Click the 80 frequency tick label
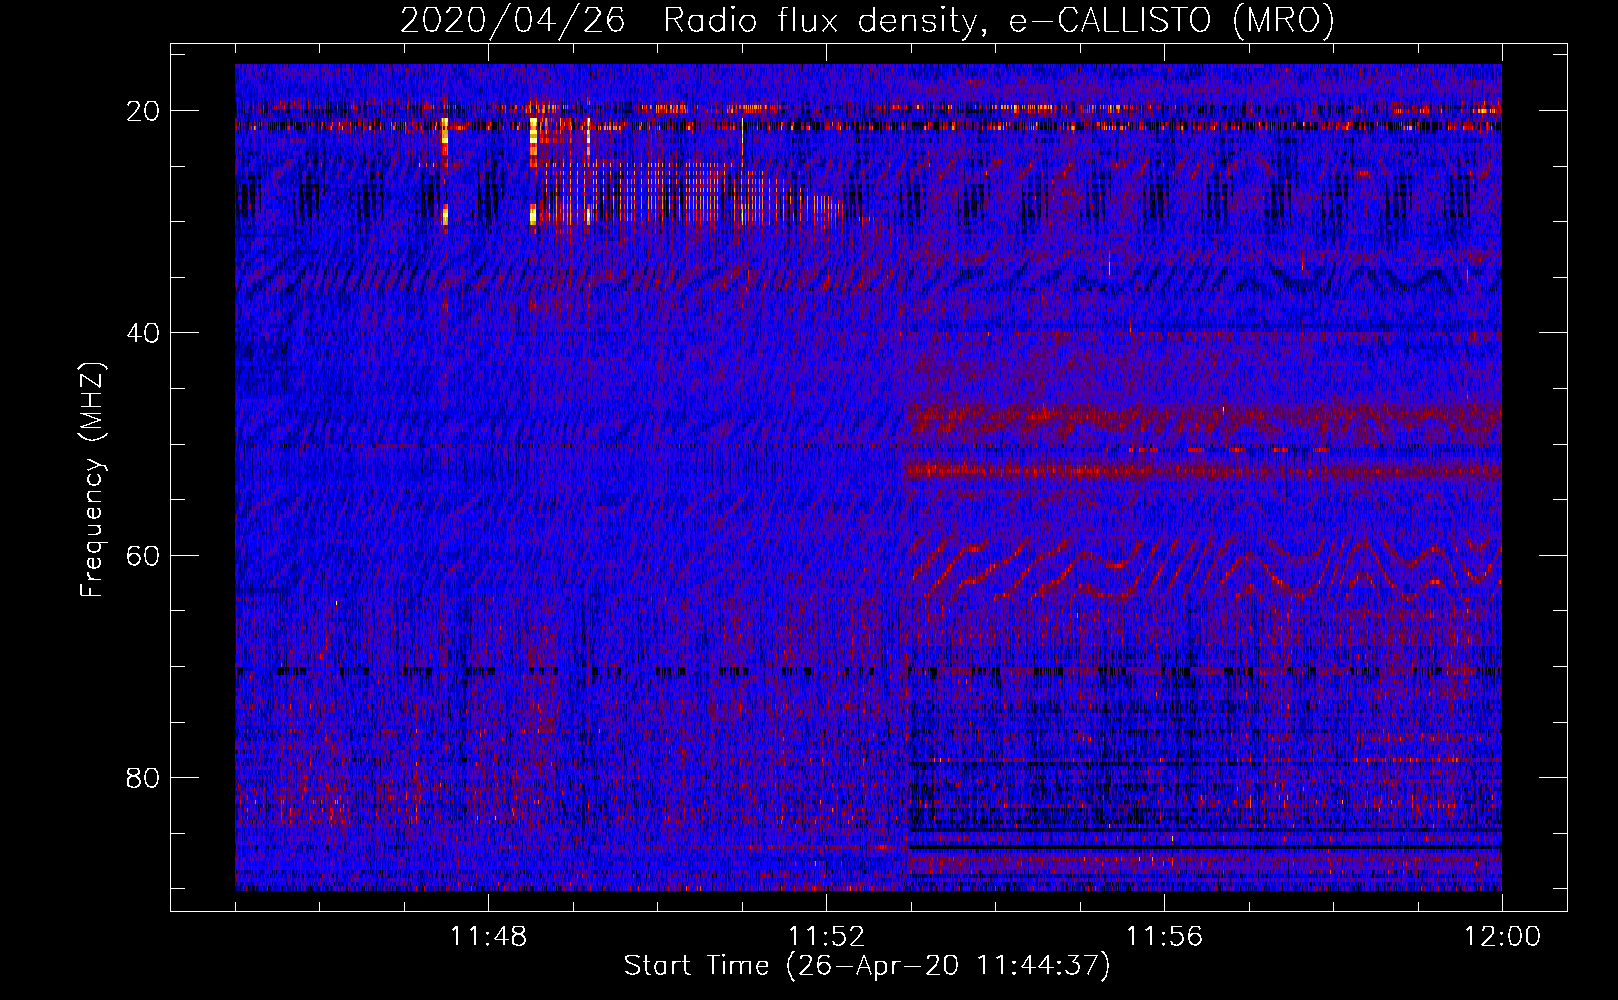Image resolution: width=1618 pixels, height=1000 pixels. (x=144, y=777)
